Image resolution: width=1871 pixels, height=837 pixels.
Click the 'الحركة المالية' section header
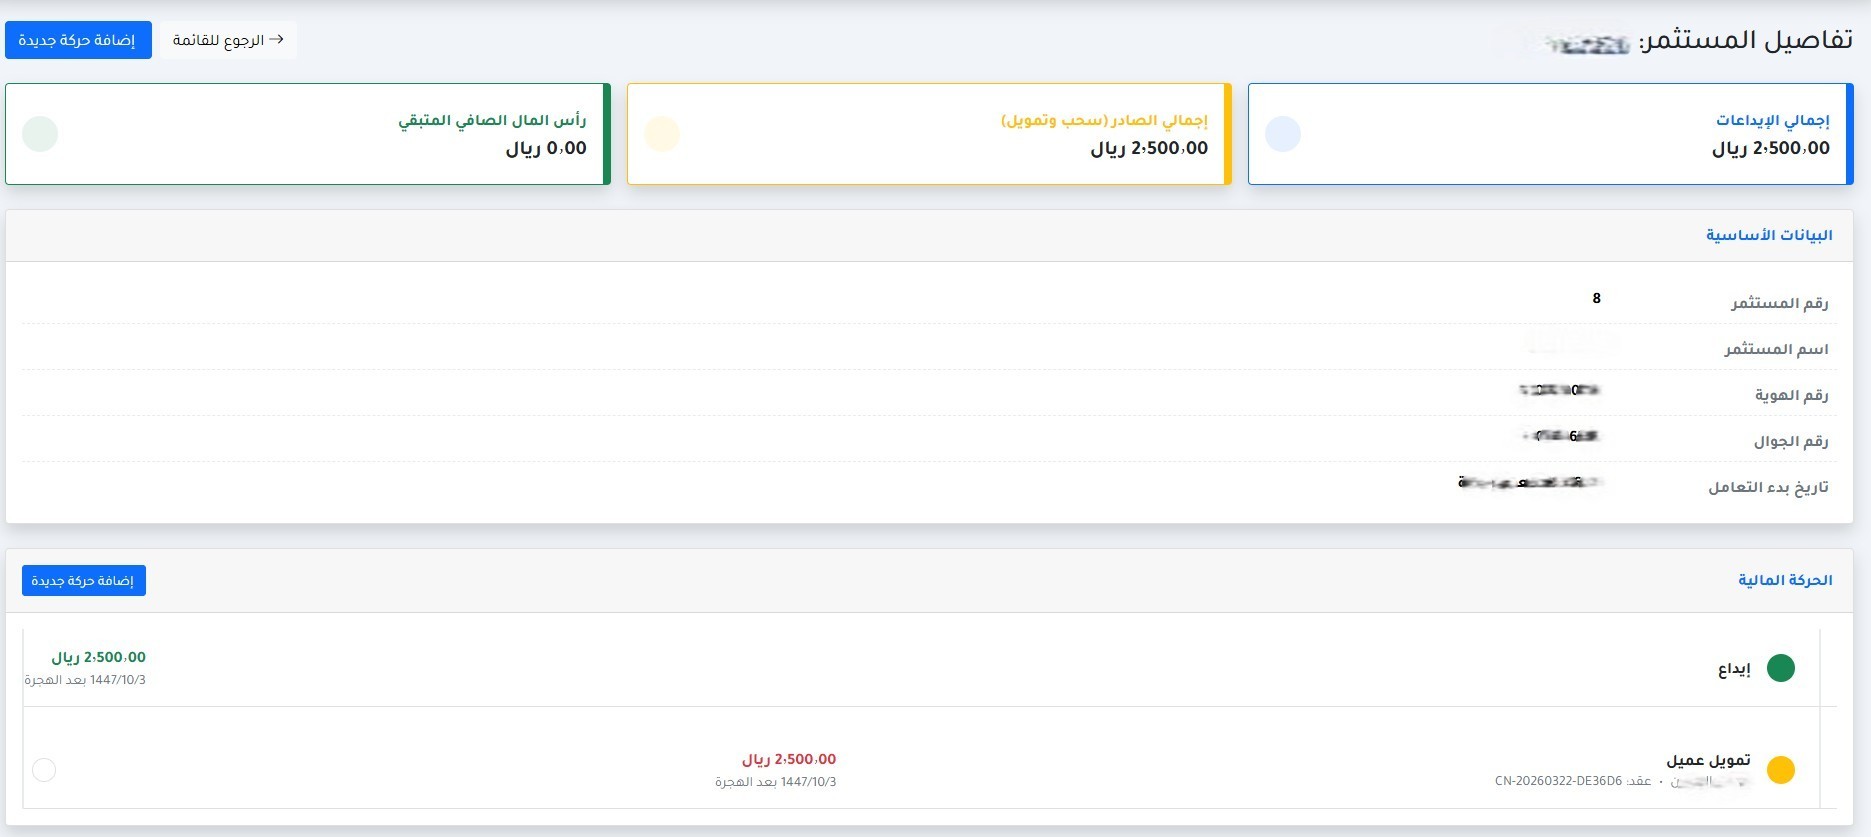tap(1784, 580)
